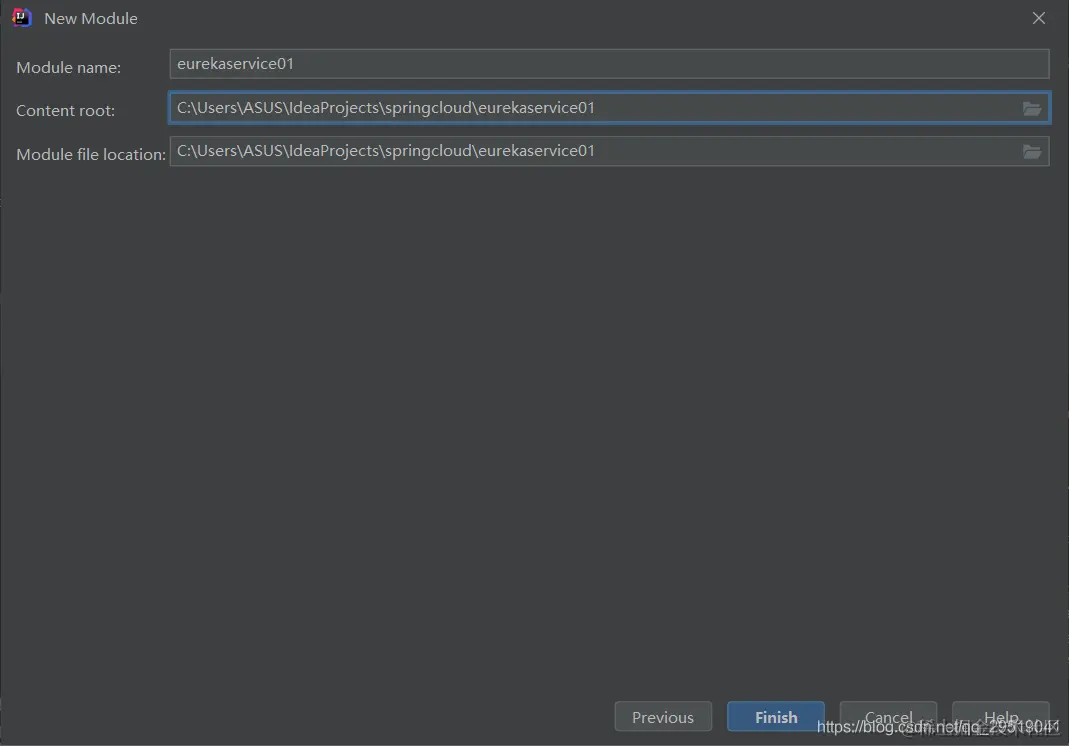Click the 'Content root:' label

click(x=65, y=110)
